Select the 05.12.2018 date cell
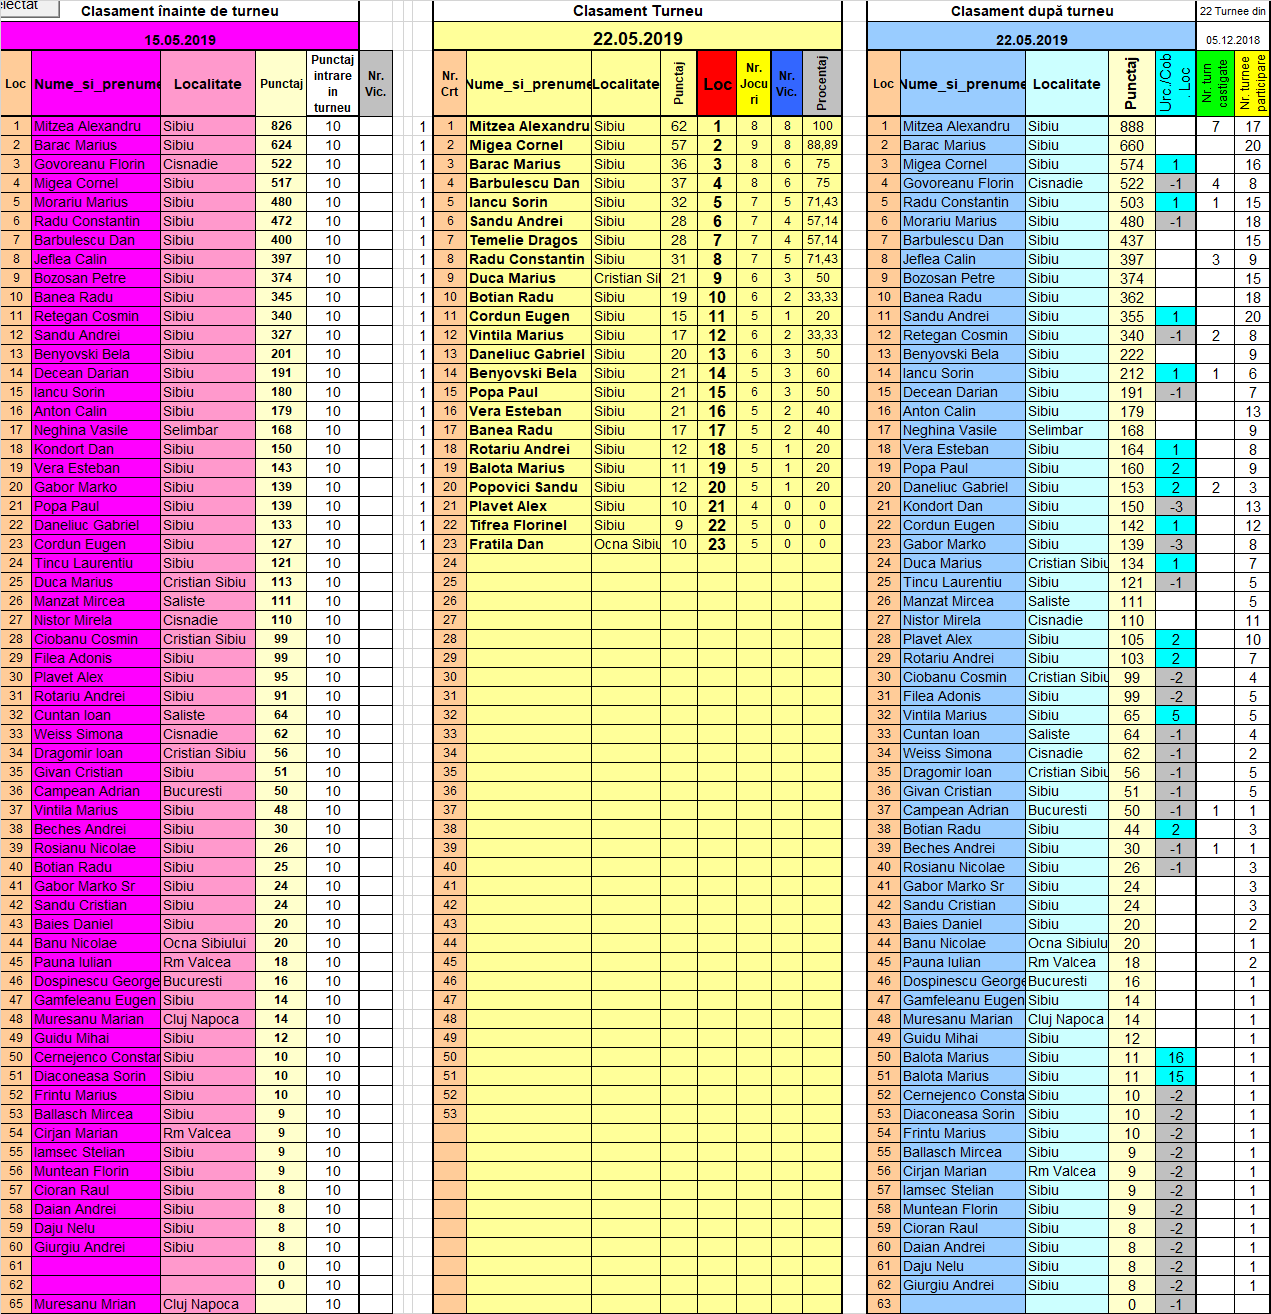 [x=1233, y=40]
